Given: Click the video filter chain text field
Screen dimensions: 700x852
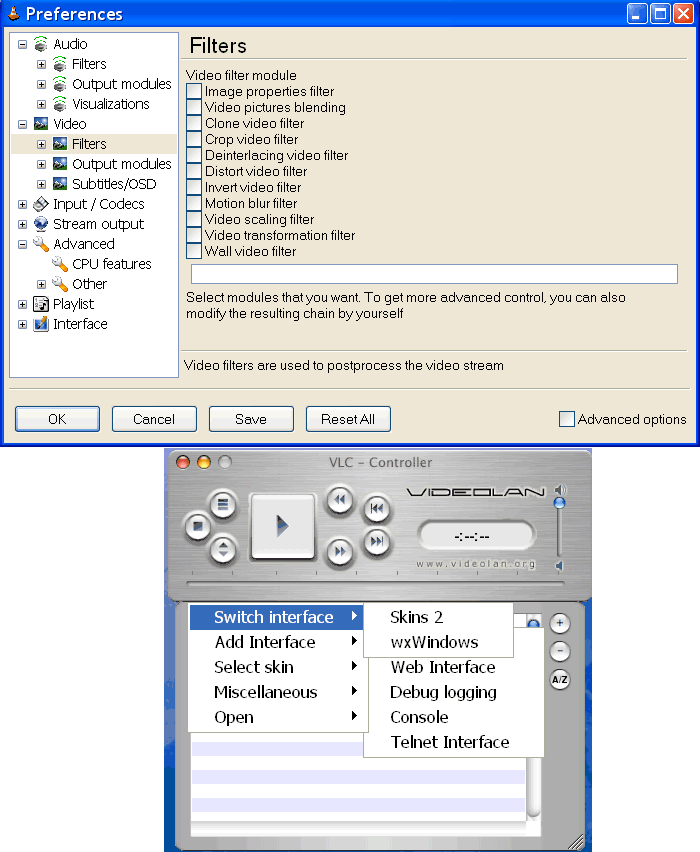Looking at the screenshot, I should point(434,274).
